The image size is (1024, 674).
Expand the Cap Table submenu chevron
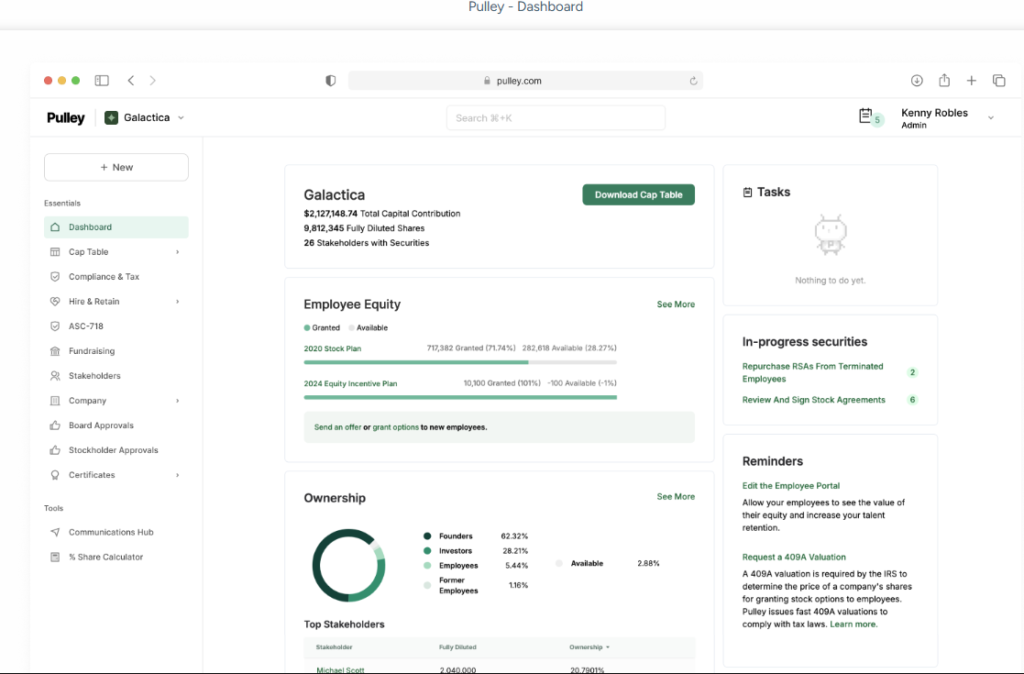pyautogui.click(x=178, y=252)
